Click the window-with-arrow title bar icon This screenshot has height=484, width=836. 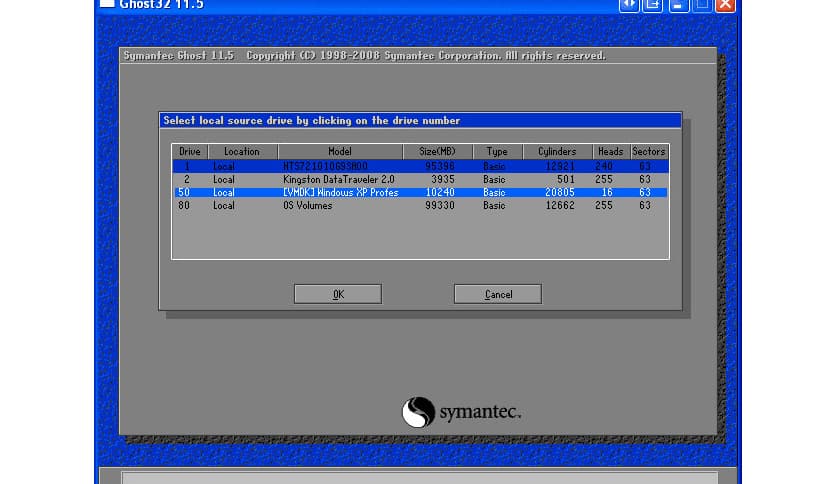(x=653, y=5)
